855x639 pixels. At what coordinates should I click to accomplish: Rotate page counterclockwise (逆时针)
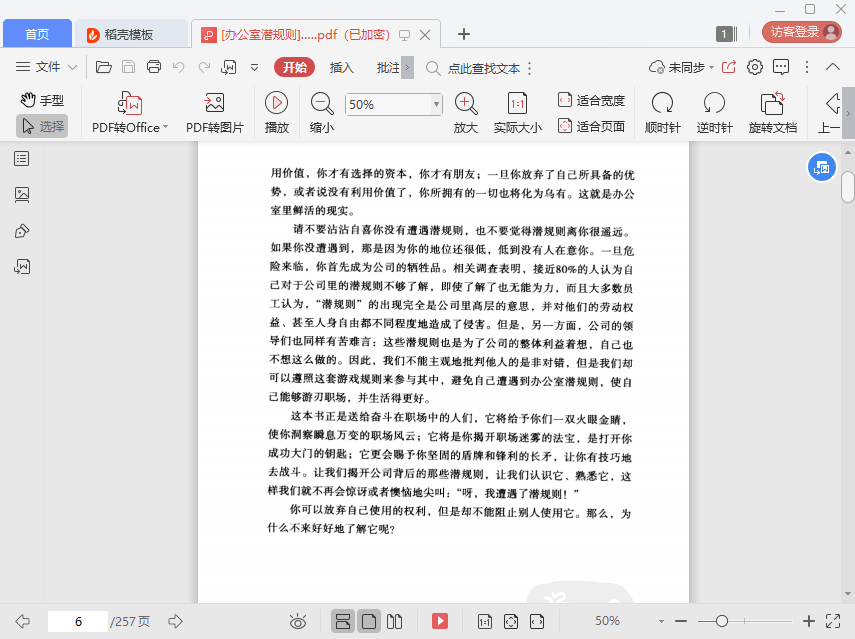click(x=714, y=113)
